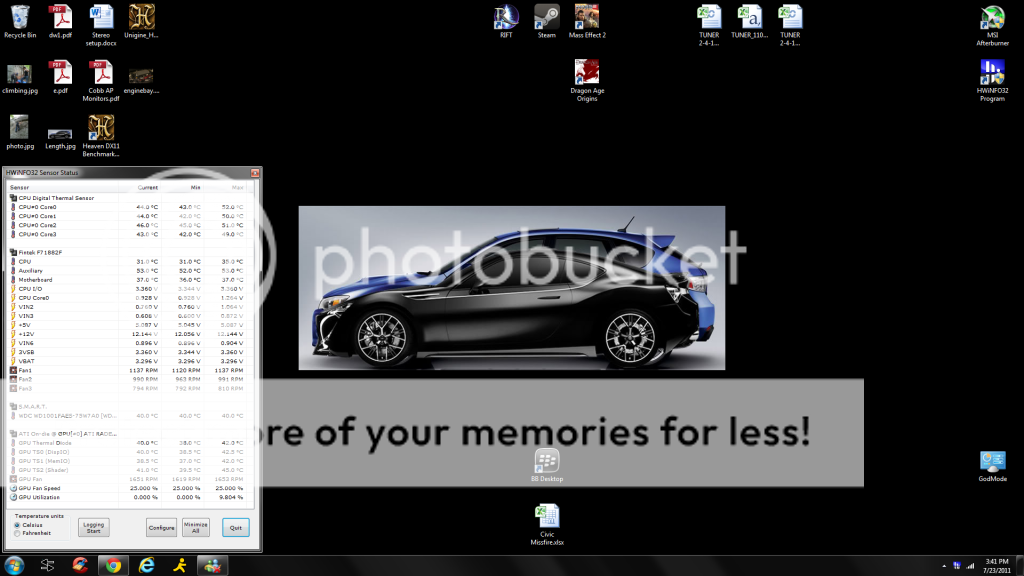Select the 3VSB voltage row
The height and width of the screenshot is (576, 1024).
(127, 352)
